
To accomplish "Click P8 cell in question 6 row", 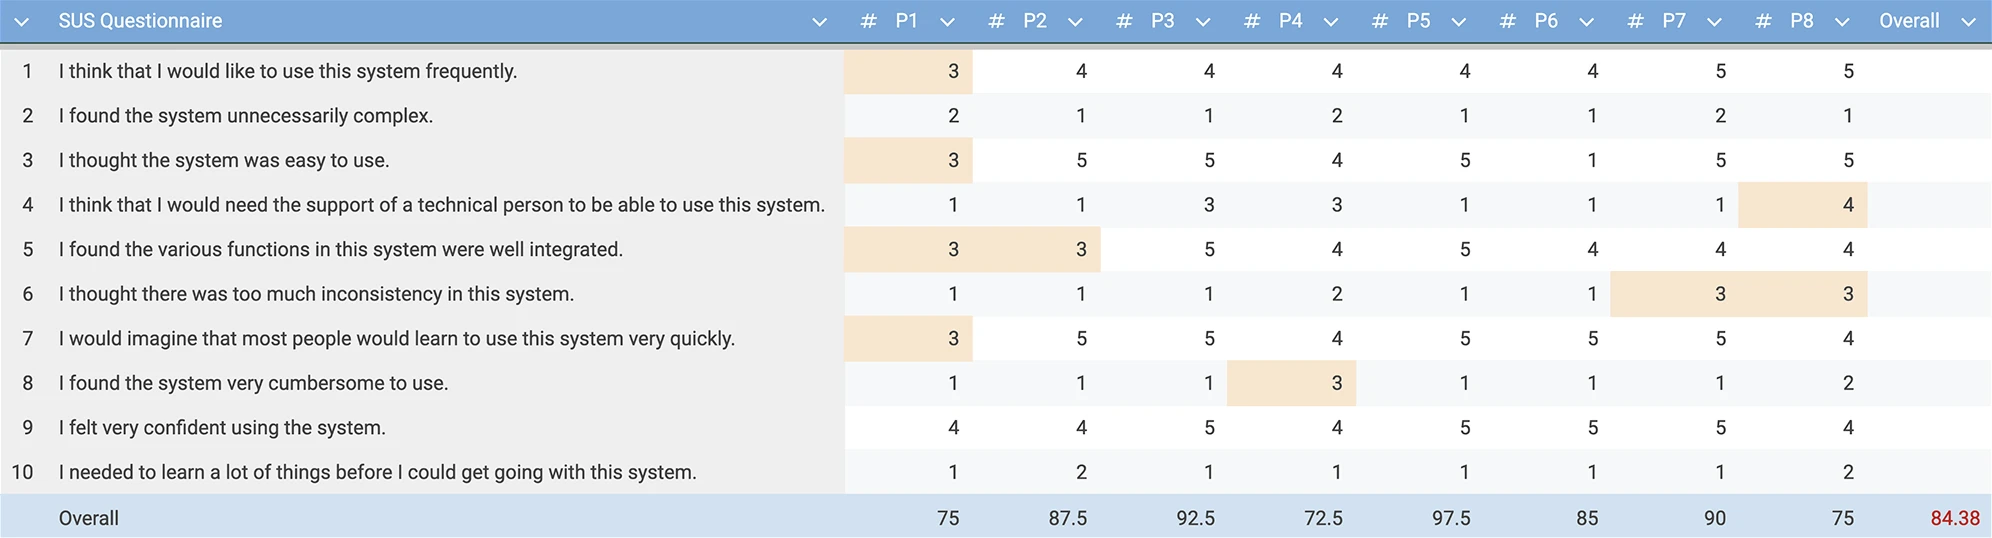I will pos(1803,294).
